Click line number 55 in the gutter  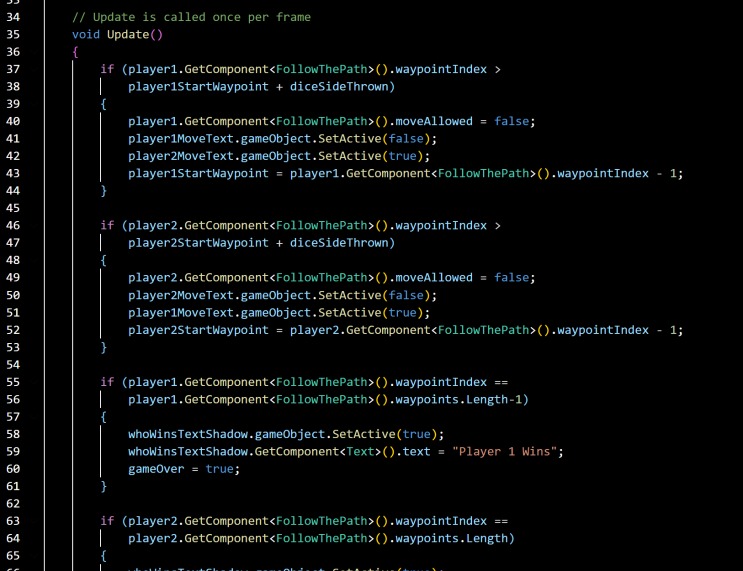pos(13,382)
